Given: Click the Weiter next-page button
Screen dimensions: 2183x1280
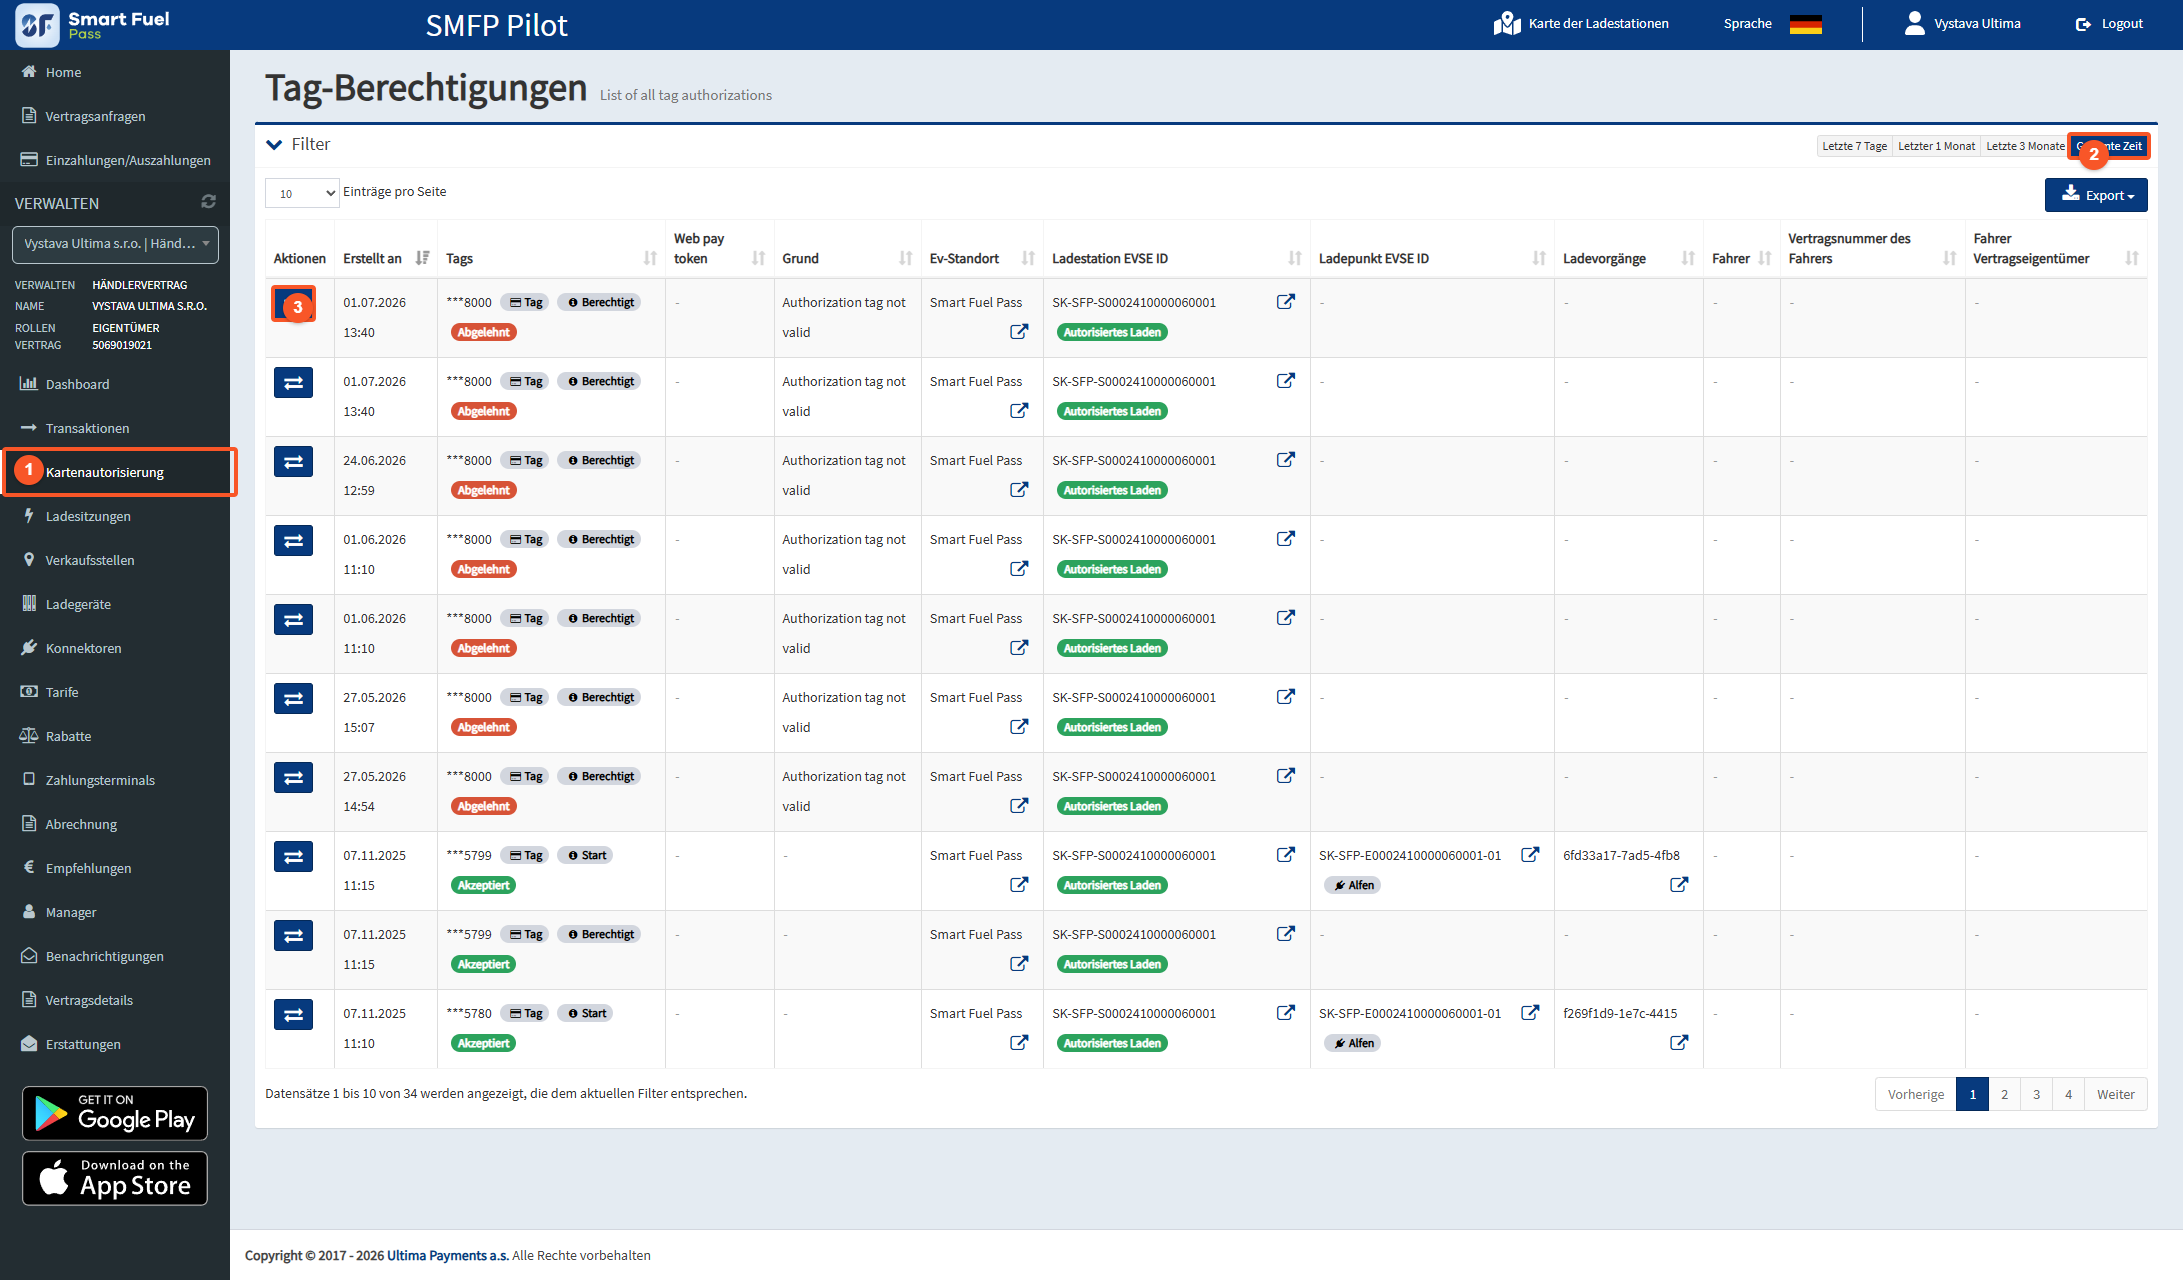Looking at the screenshot, I should [2115, 1094].
